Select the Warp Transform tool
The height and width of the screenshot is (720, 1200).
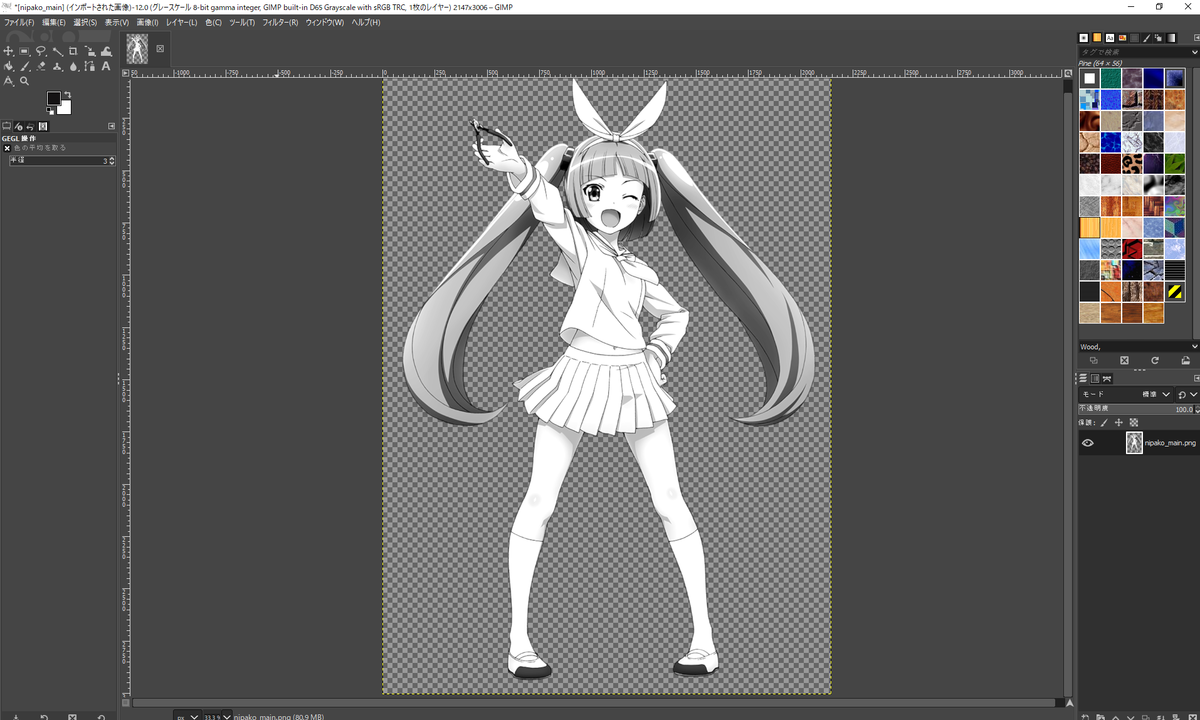point(106,51)
